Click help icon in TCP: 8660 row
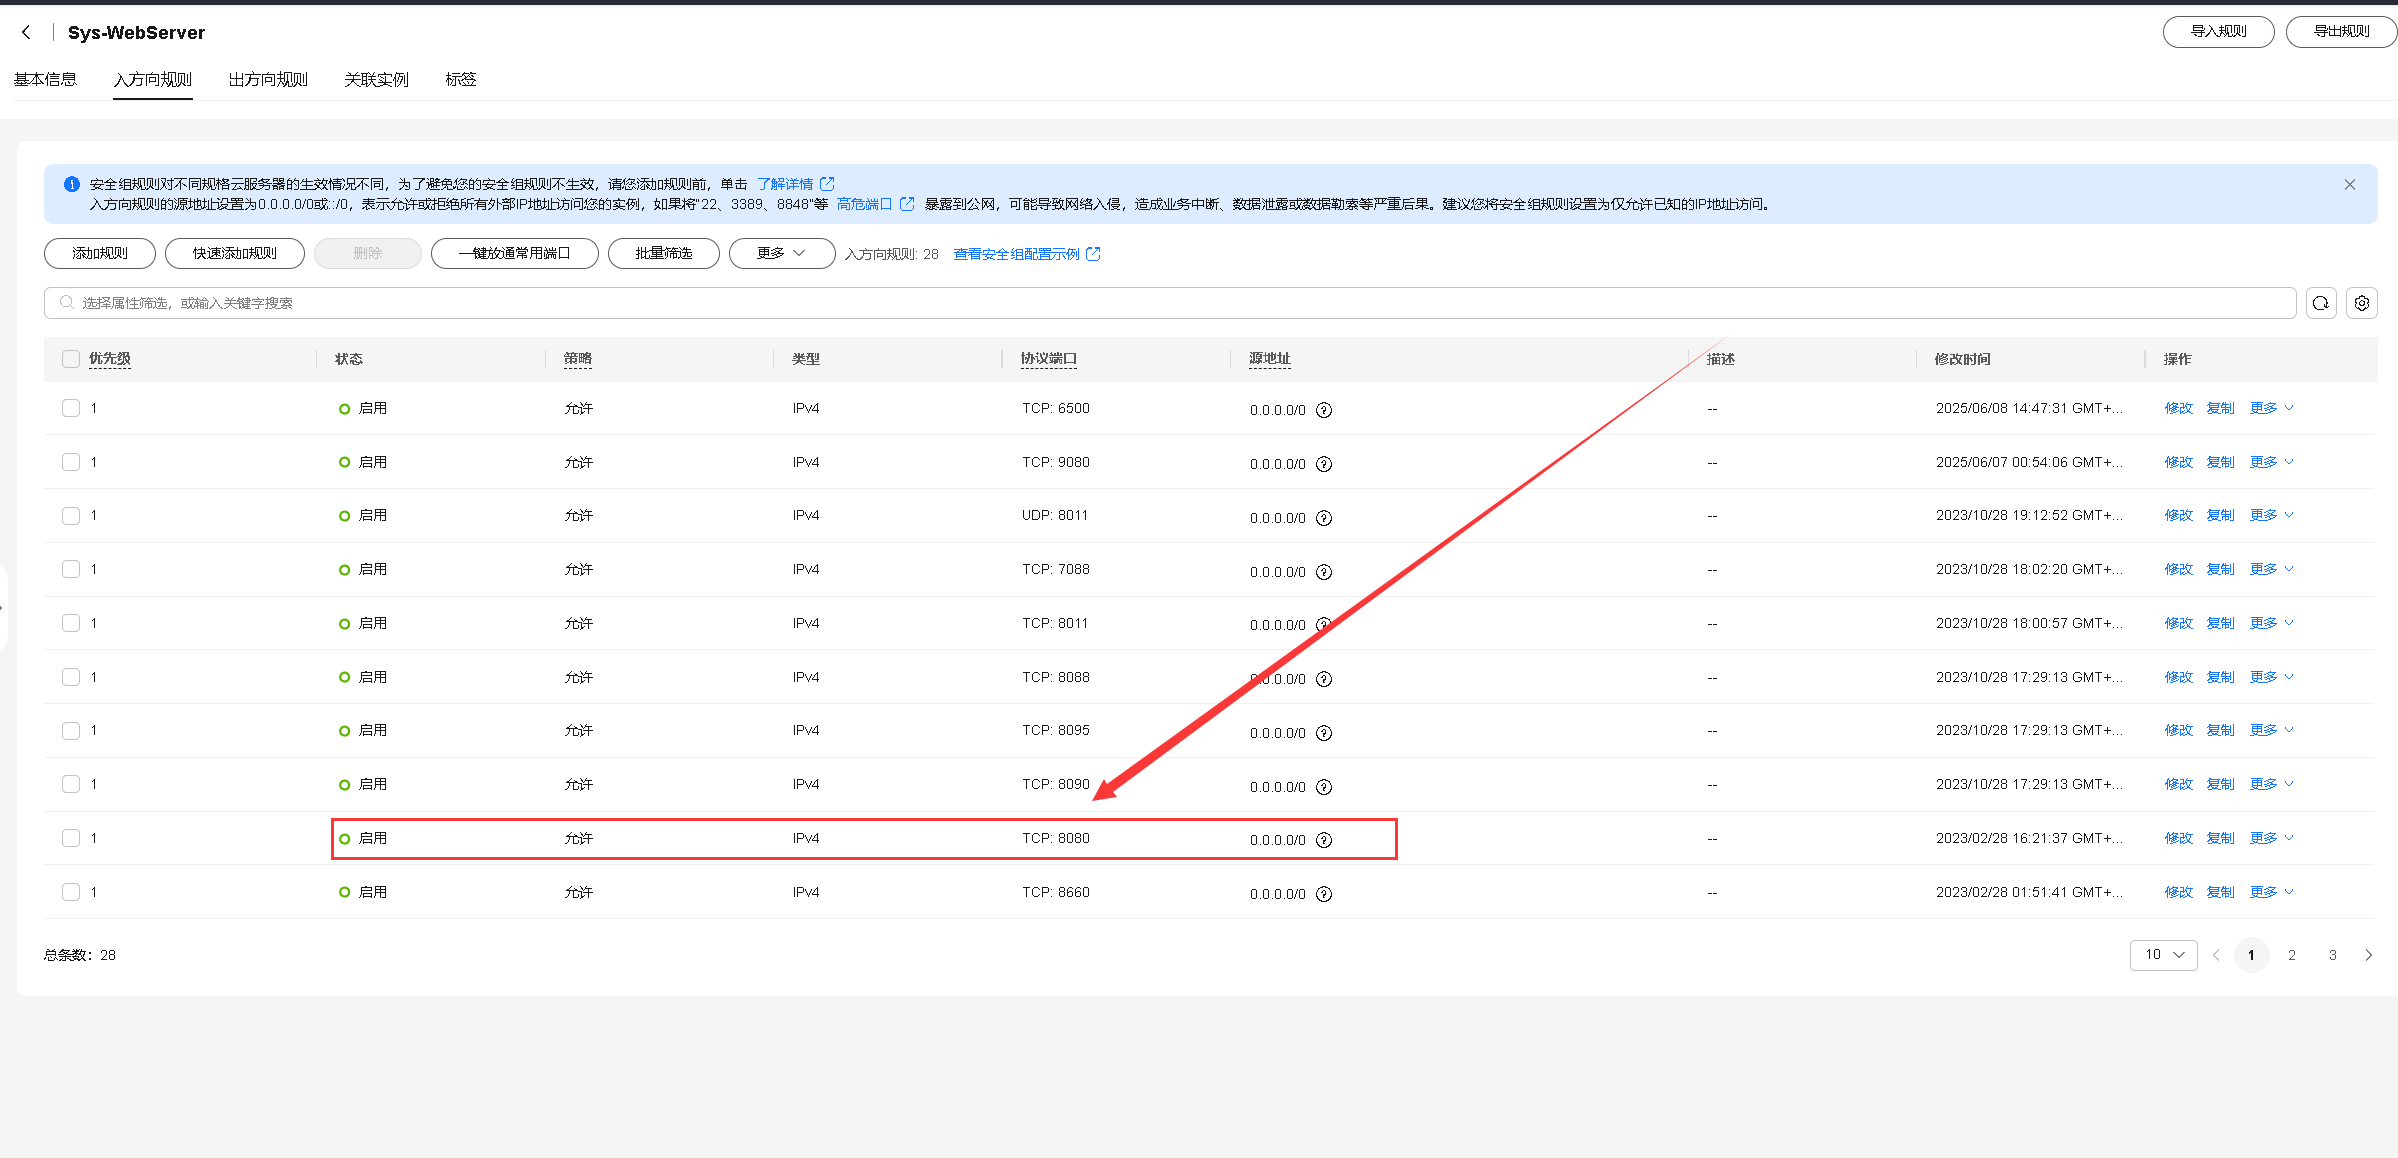This screenshot has width=2398, height=1158. (1324, 894)
